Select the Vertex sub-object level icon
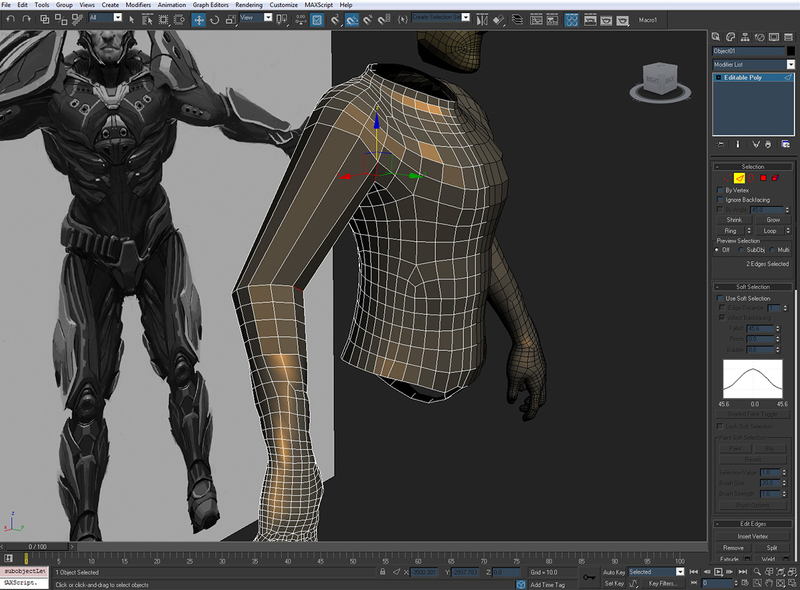This screenshot has width=800, height=590. tap(725, 178)
